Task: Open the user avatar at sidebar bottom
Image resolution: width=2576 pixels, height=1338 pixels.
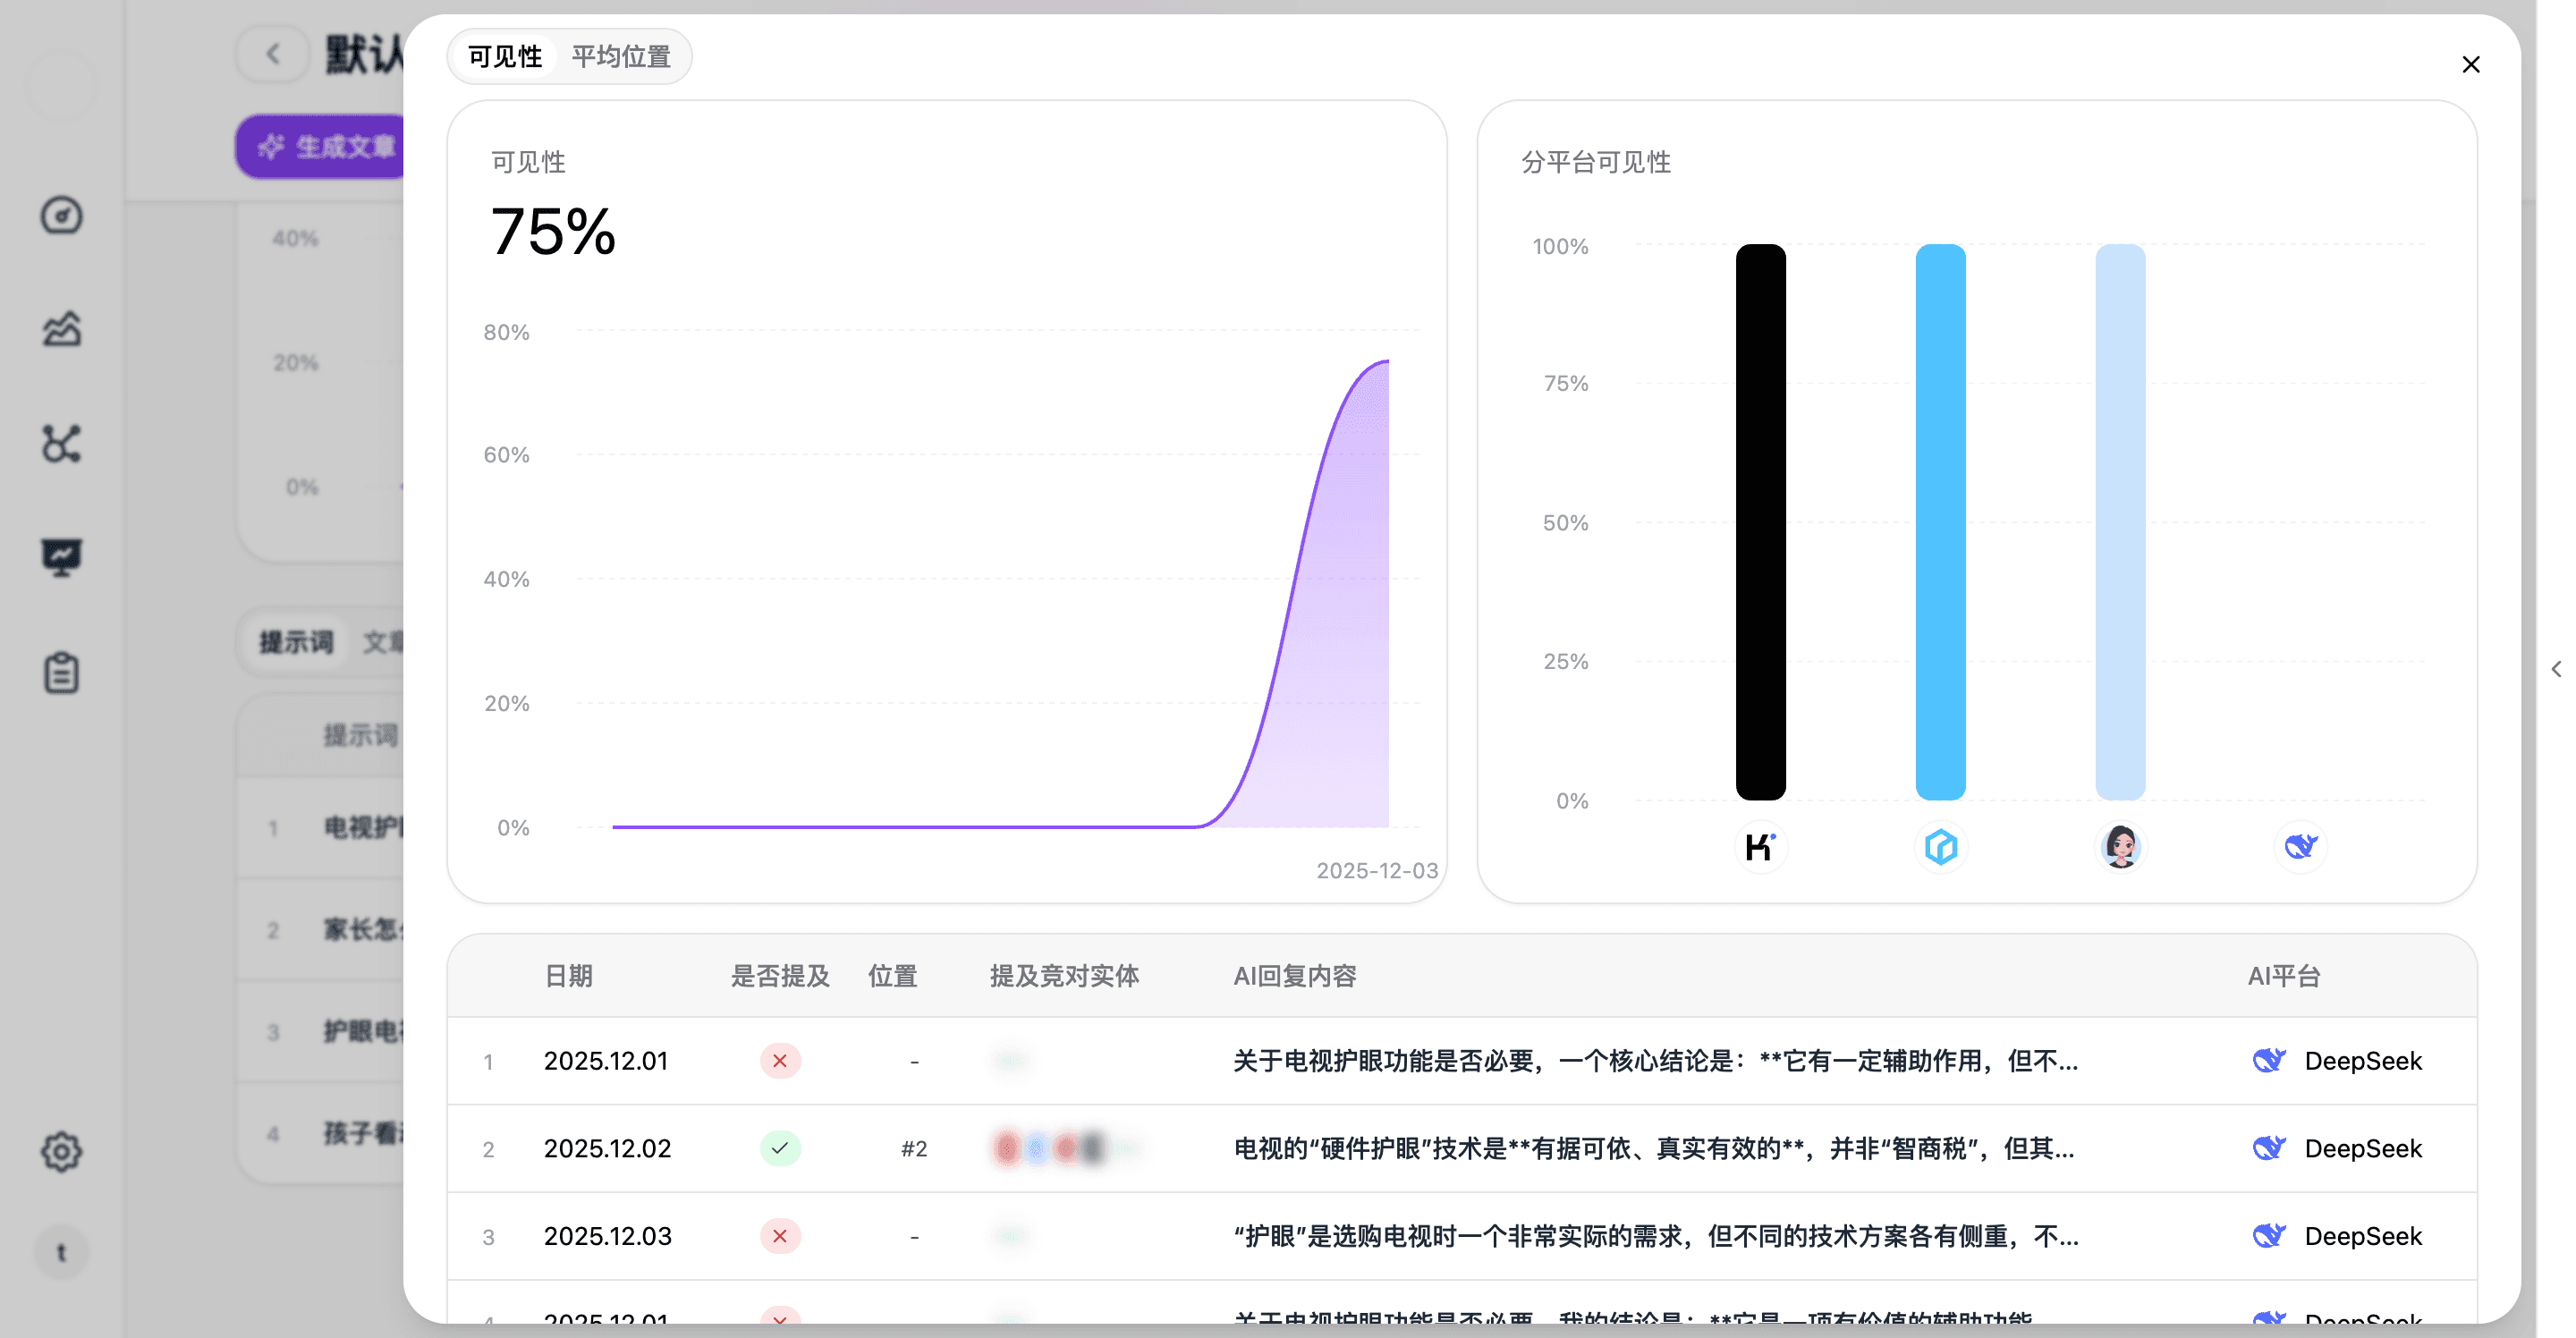Action: coord(62,1252)
